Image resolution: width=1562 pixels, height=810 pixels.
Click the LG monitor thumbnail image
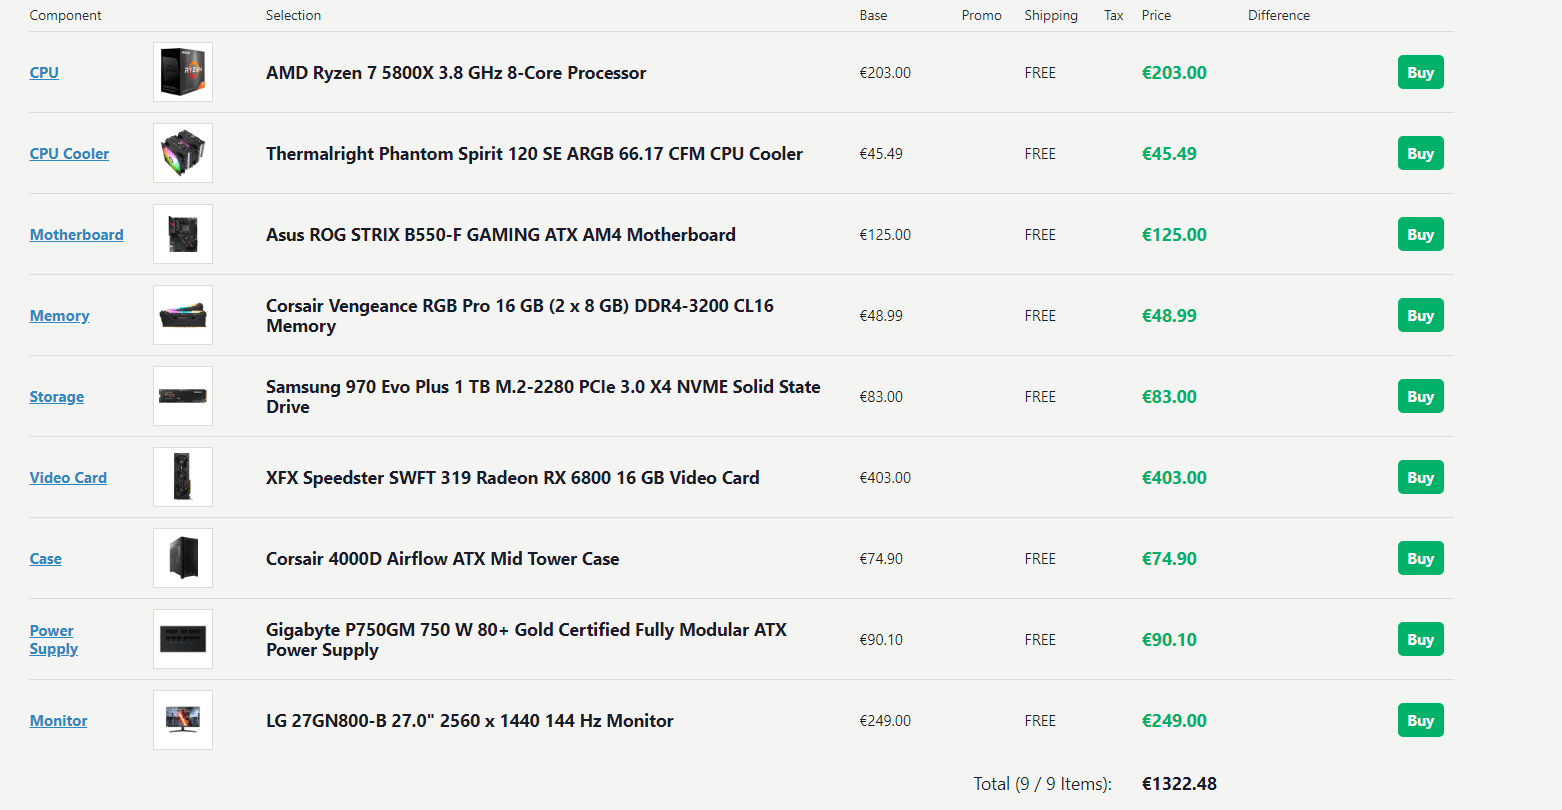click(x=182, y=719)
